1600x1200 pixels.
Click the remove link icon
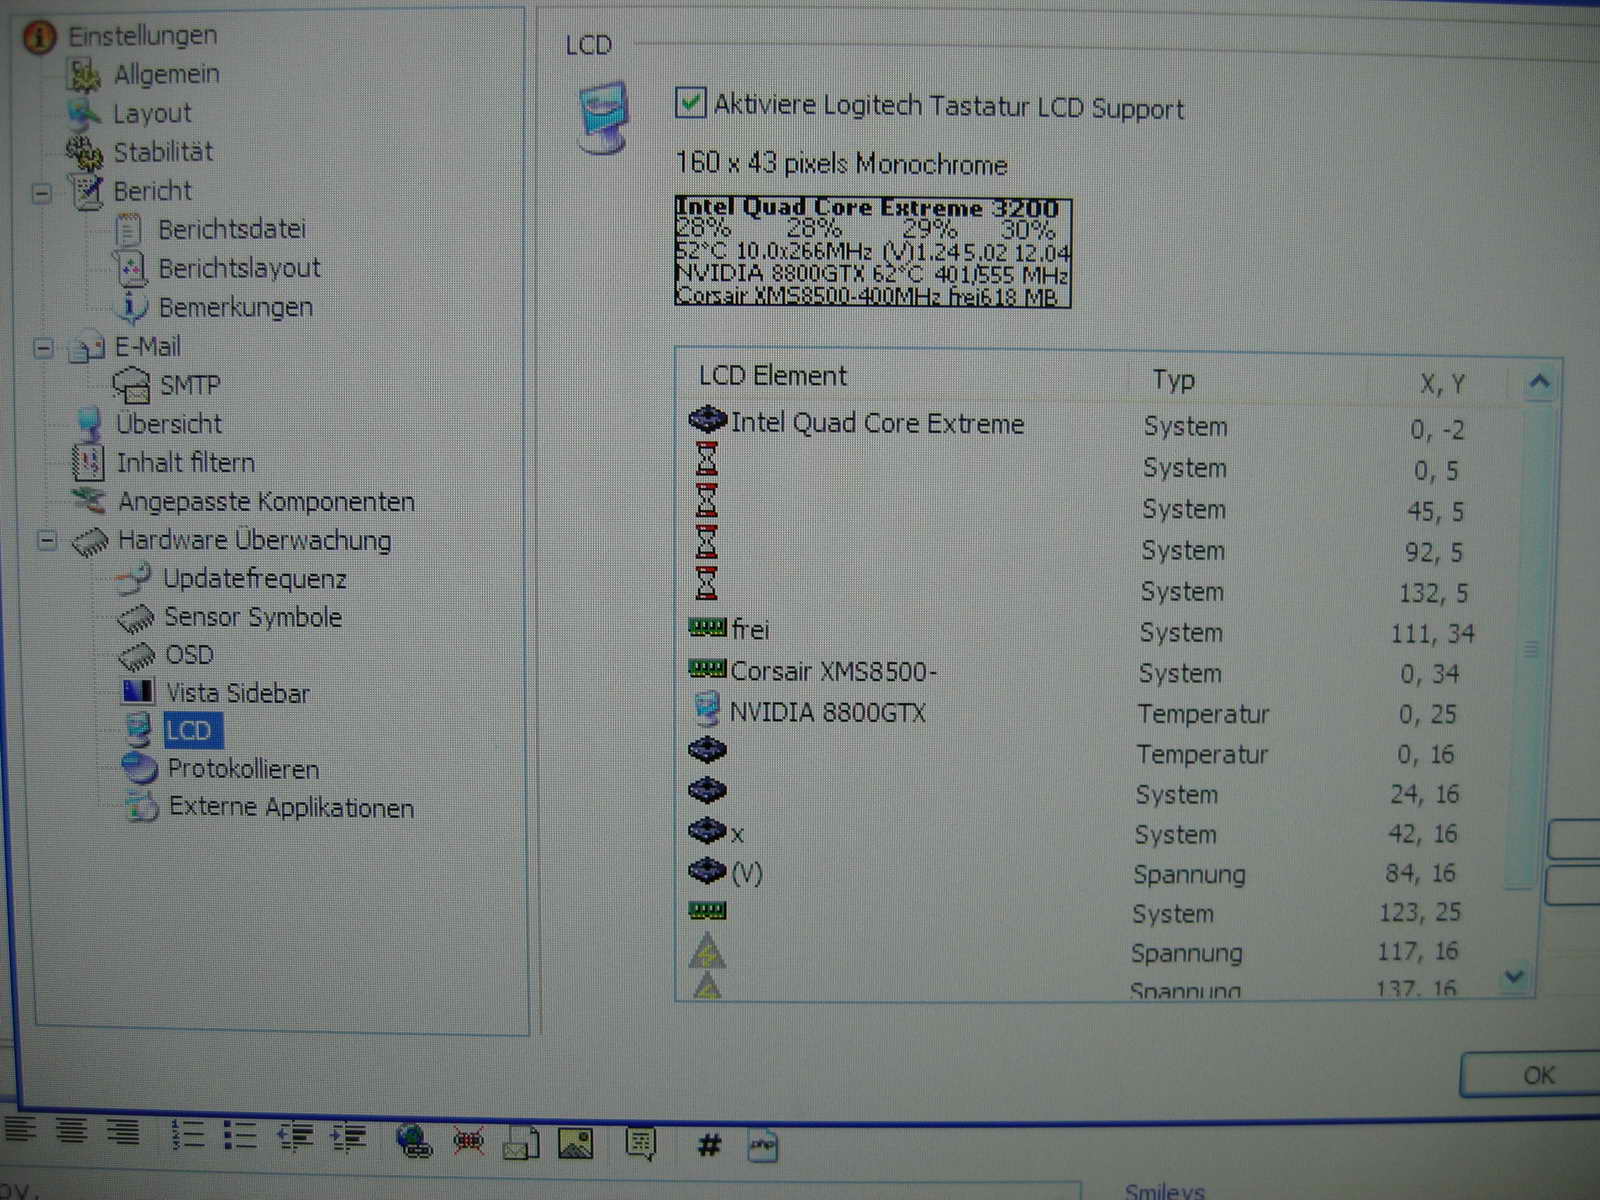click(x=468, y=1140)
